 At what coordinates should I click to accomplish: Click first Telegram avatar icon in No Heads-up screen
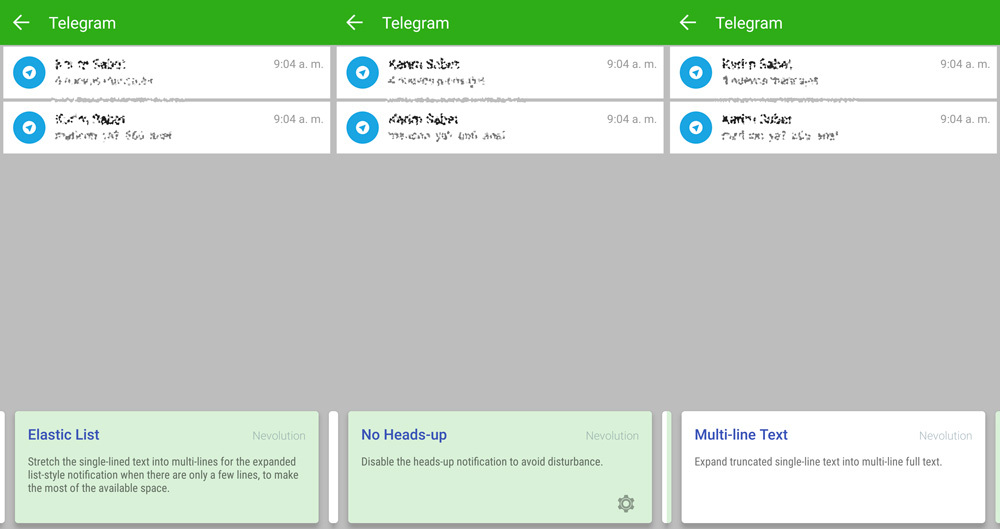(x=363, y=73)
